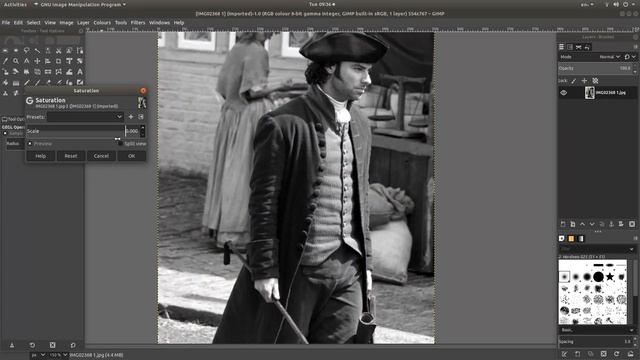Image resolution: width=640 pixels, height=360 pixels.
Task: Hide the IMG02368 layer with eye icon
Action: (x=564, y=93)
